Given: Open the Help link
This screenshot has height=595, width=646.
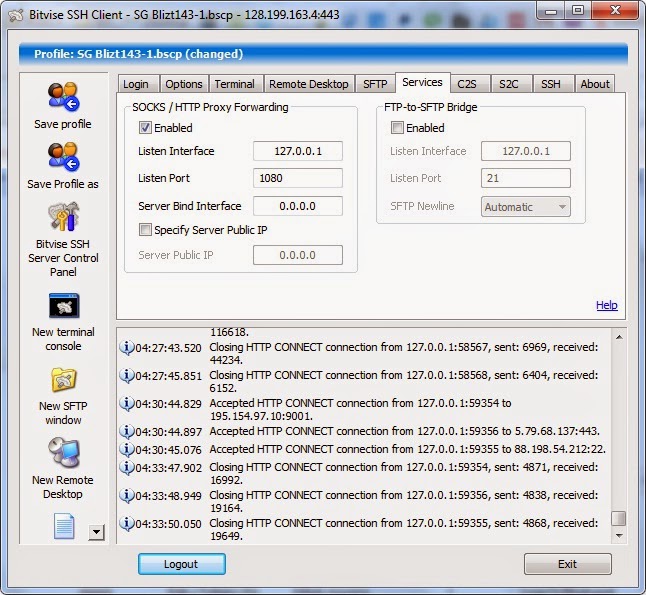Looking at the screenshot, I should [x=607, y=305].
